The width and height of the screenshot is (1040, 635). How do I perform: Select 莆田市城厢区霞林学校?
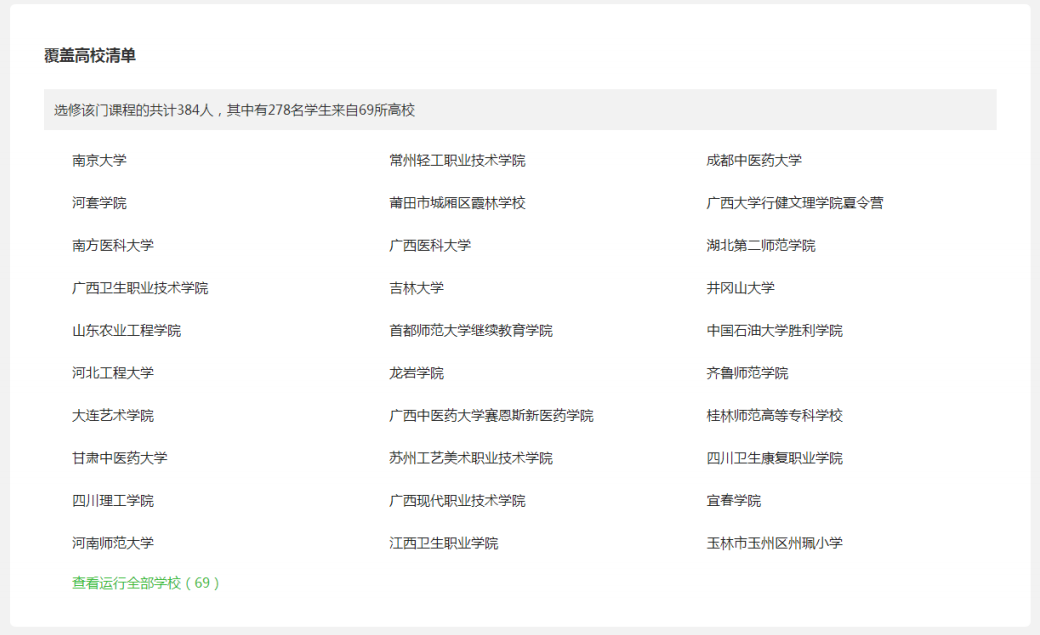coord(457,203)
